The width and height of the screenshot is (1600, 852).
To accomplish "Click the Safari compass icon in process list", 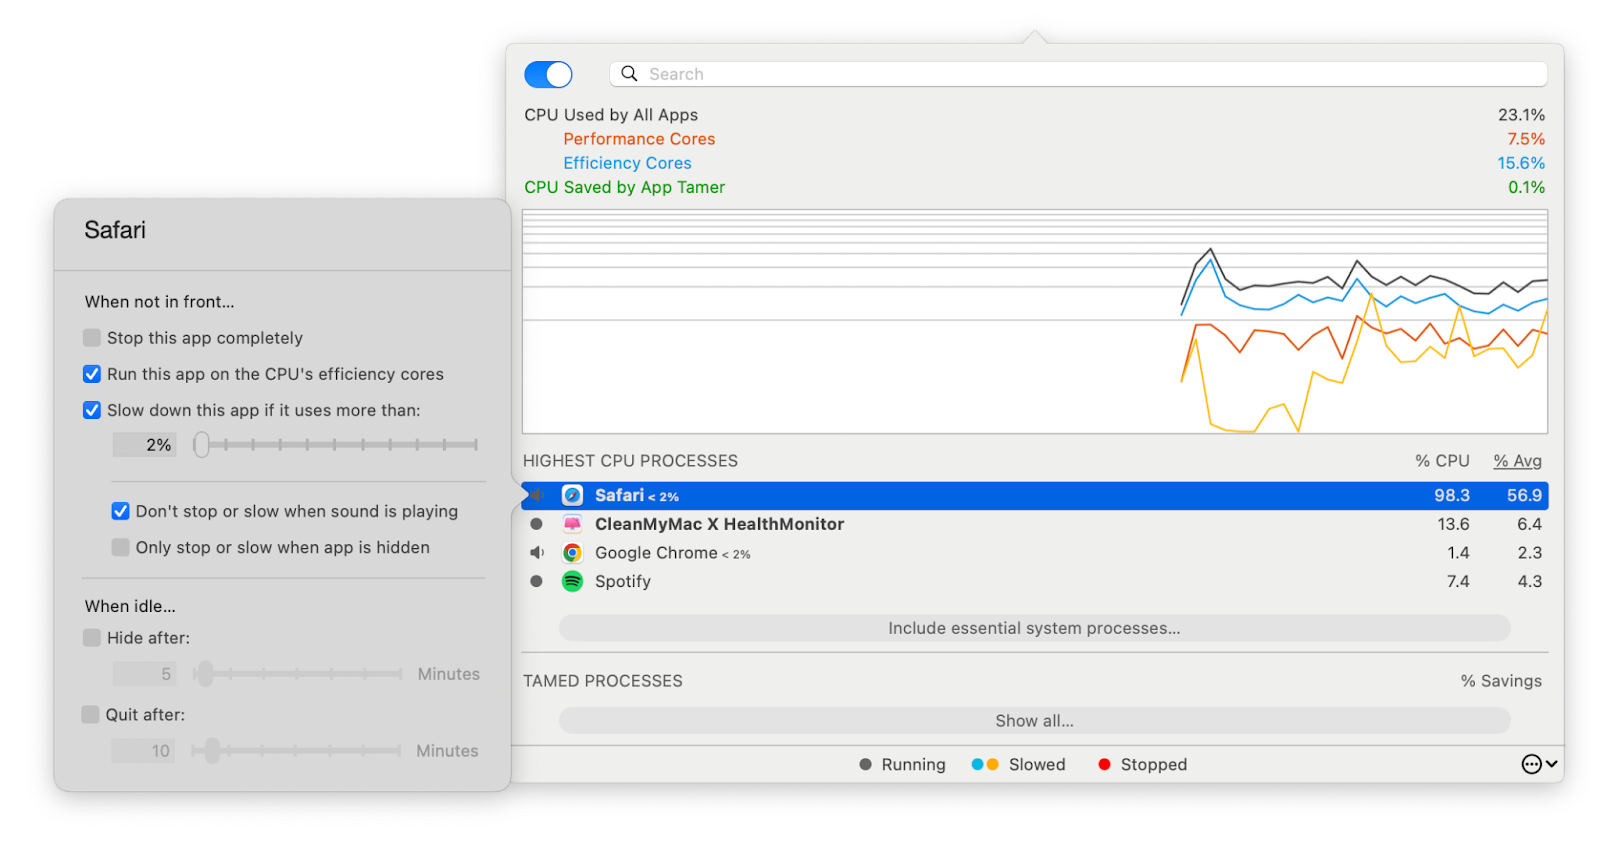I will point(572,495).
